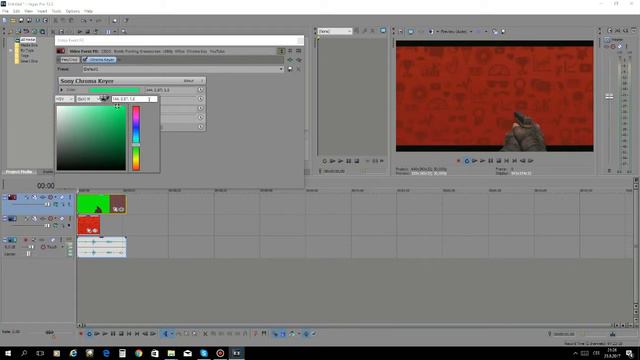Click the save snapshot icon in preview toolbar
Screen dimensions: 640x360
[x=503, y=31]
